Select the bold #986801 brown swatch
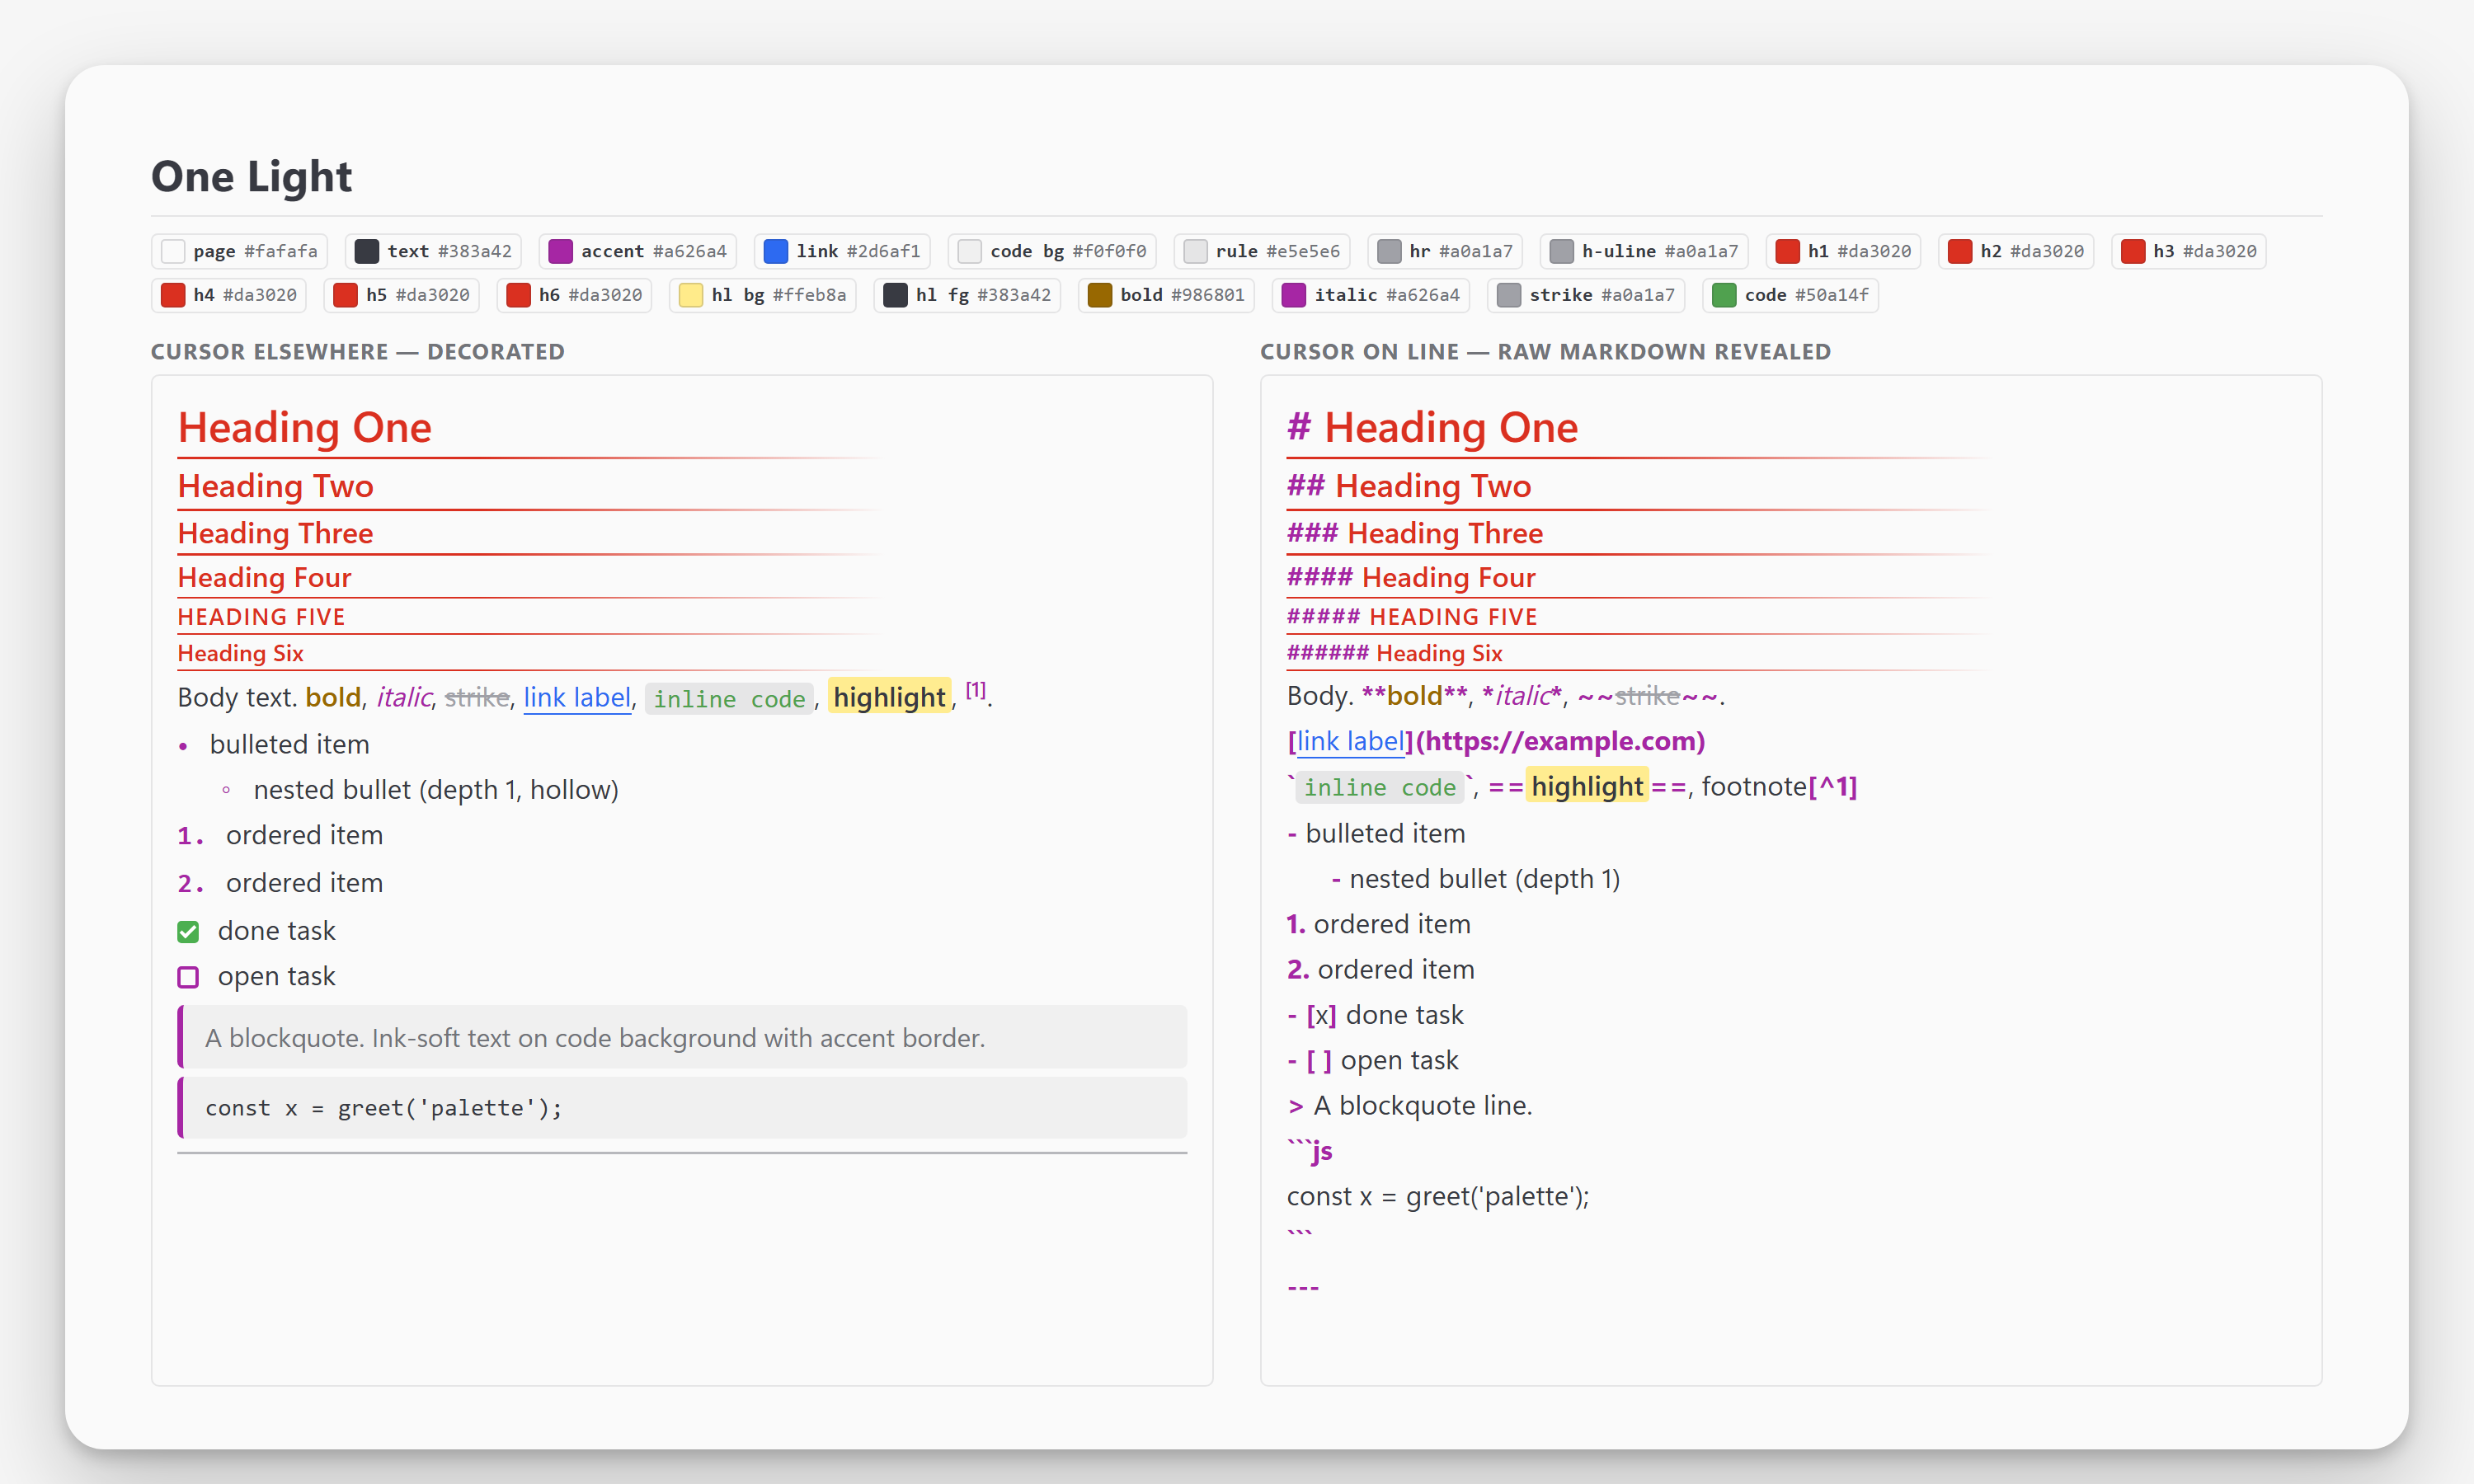2474x1484 pixels. (x=1100, y=295)
